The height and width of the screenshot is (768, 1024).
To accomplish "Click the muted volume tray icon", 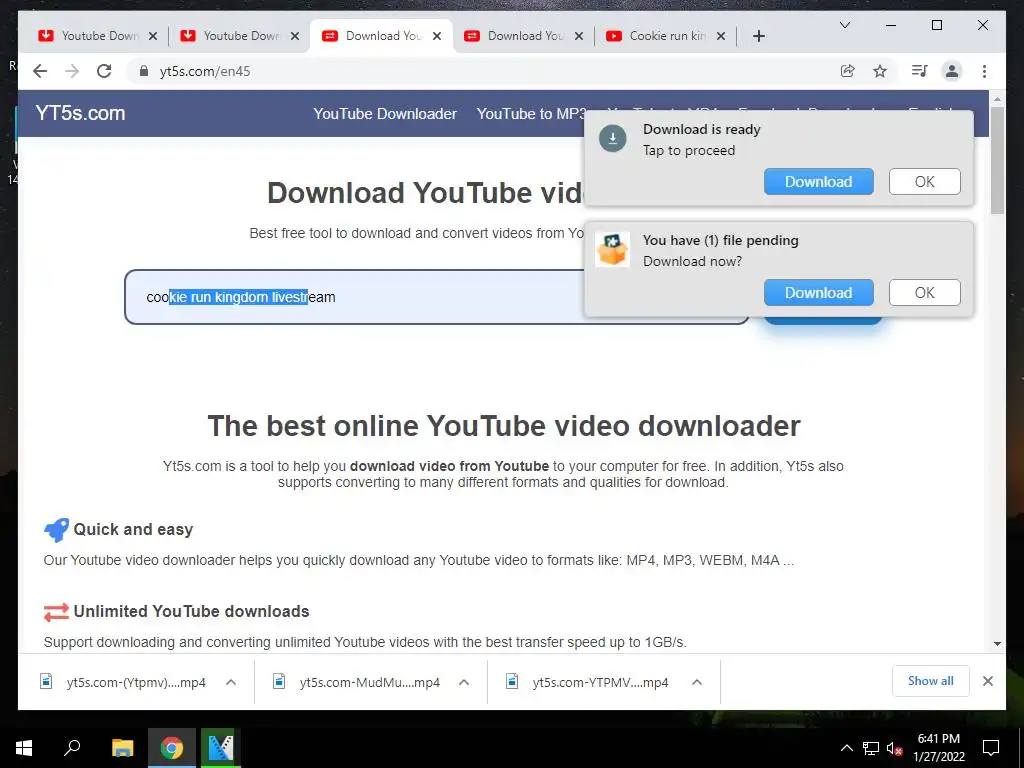I will point(895,748).
